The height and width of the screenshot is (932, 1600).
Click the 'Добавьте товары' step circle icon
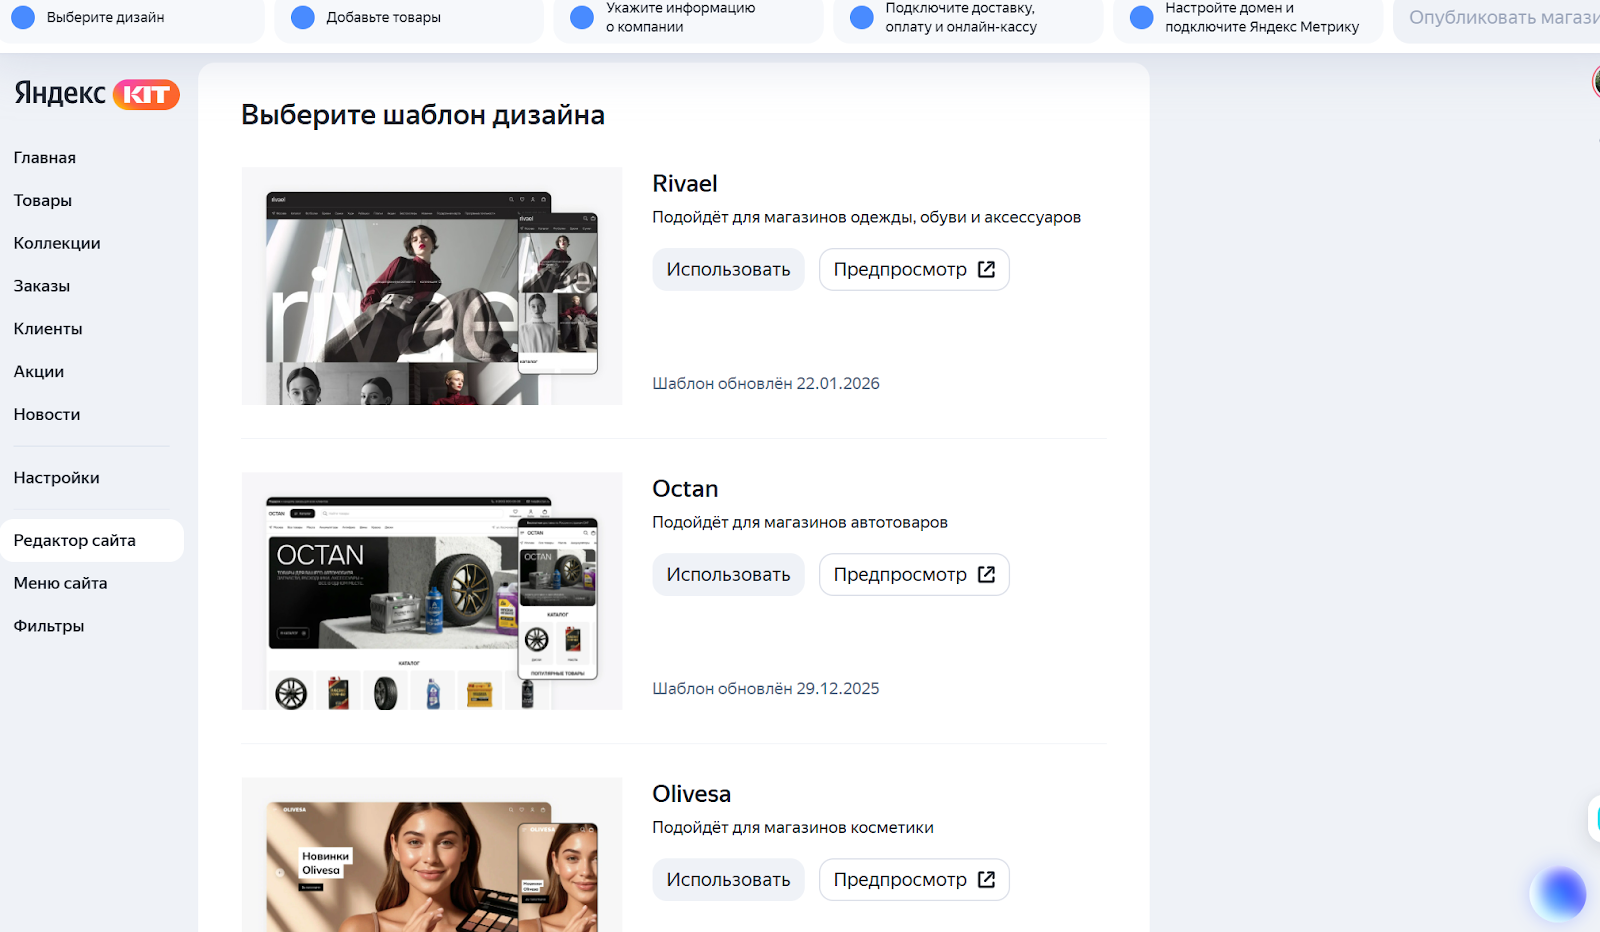tap(302, 17)
